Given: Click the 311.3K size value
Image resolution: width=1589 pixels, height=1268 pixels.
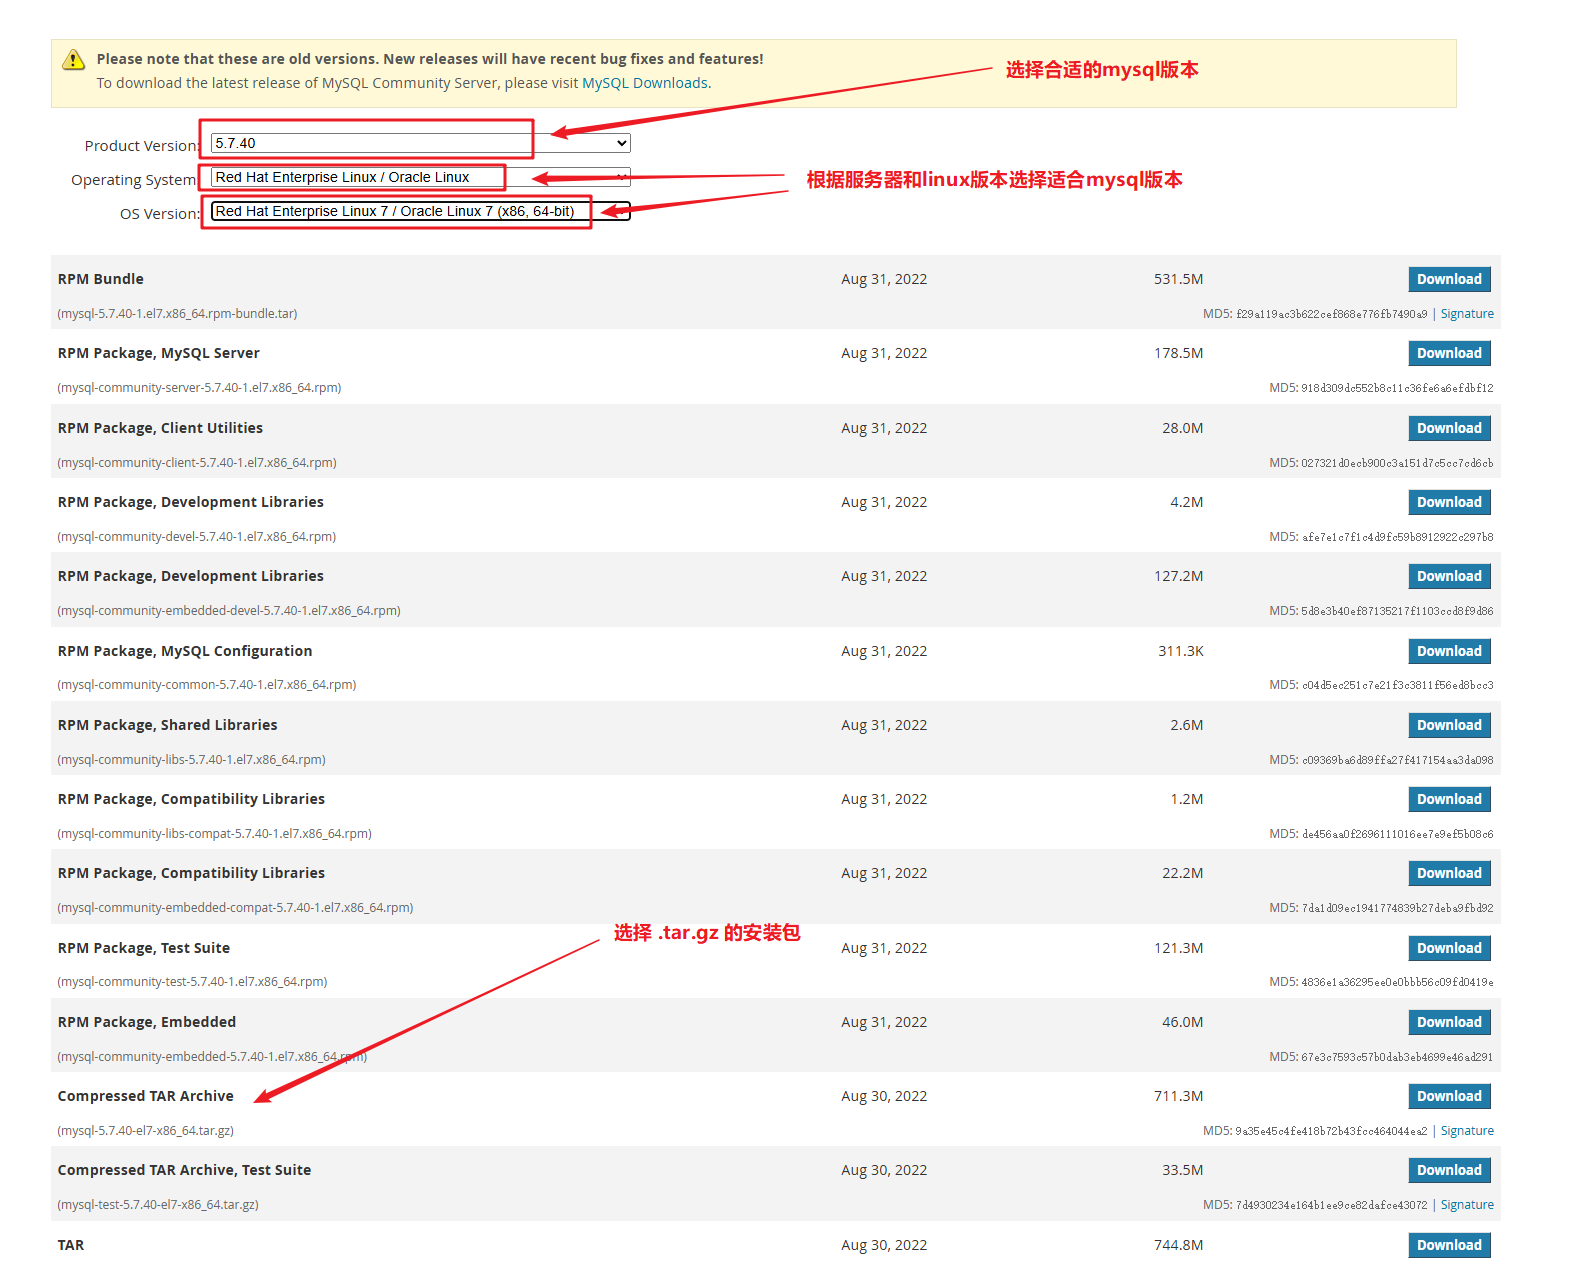Looking at the screenshot, I should (1181, 651).
